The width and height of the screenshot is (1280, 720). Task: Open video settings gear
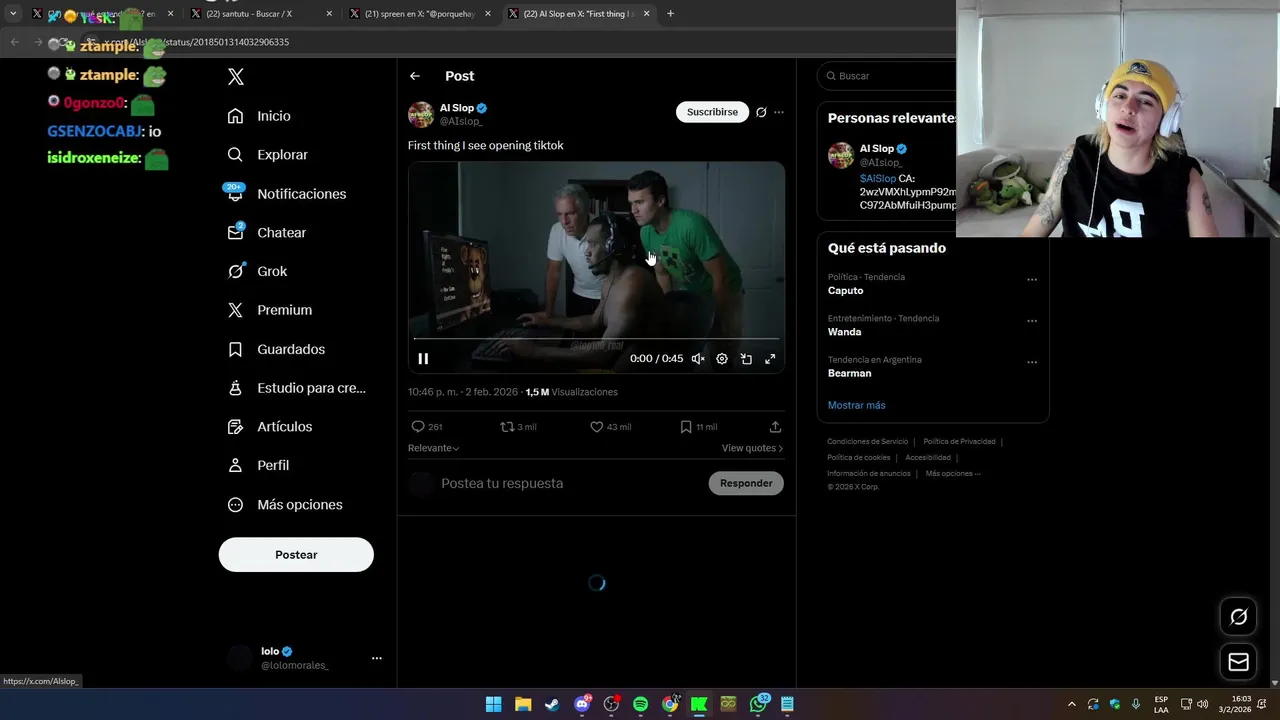click(722, 359)
